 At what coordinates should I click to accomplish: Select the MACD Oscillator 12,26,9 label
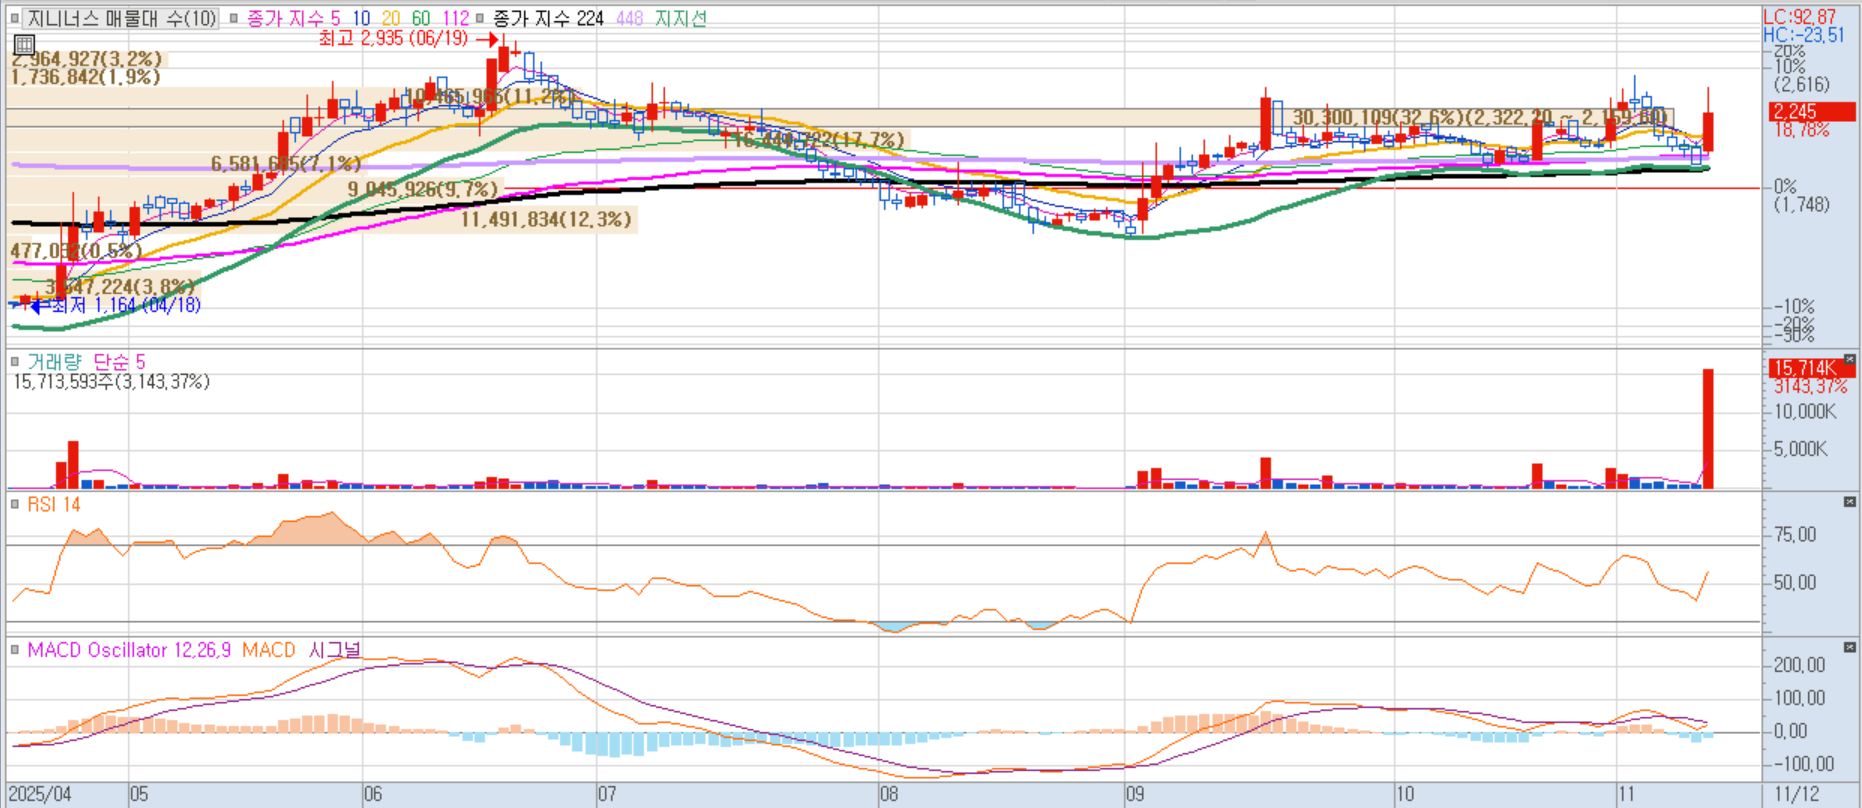129,650
